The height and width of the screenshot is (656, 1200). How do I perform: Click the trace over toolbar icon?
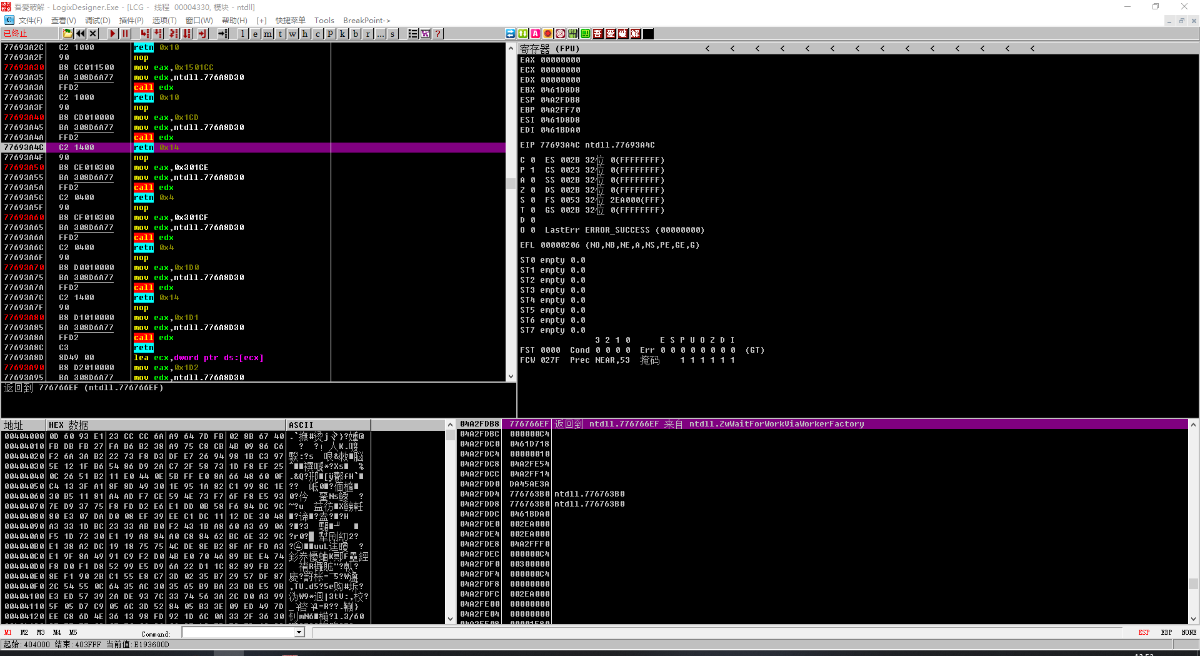(x=188, y=33)
